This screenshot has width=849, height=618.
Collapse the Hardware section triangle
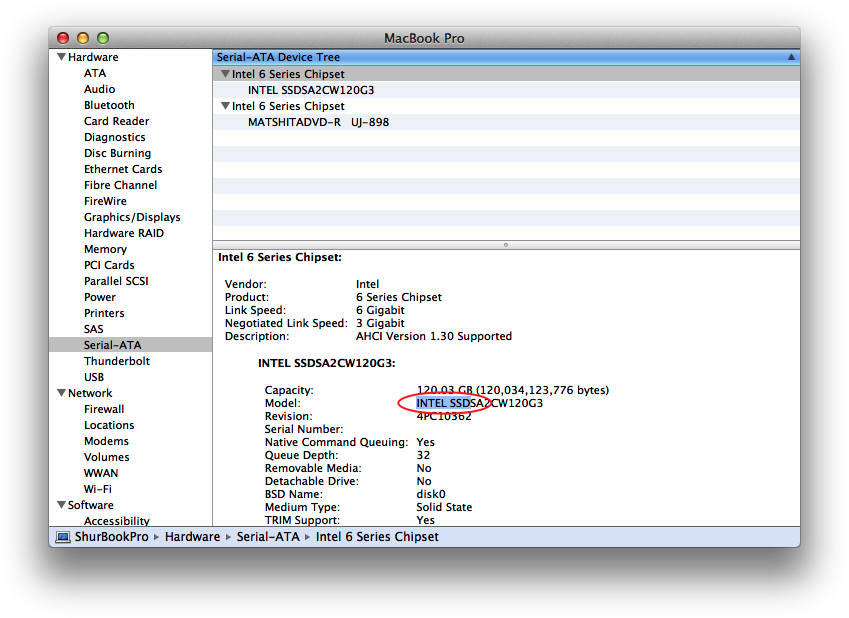61,57
